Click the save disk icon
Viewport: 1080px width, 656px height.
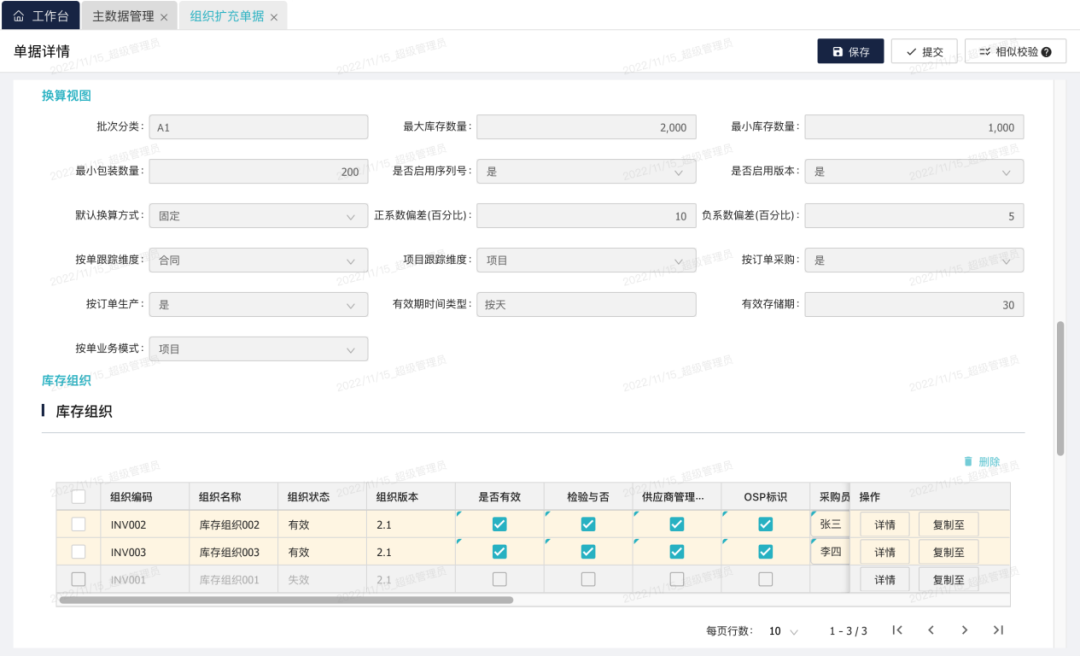click(838, 52)
